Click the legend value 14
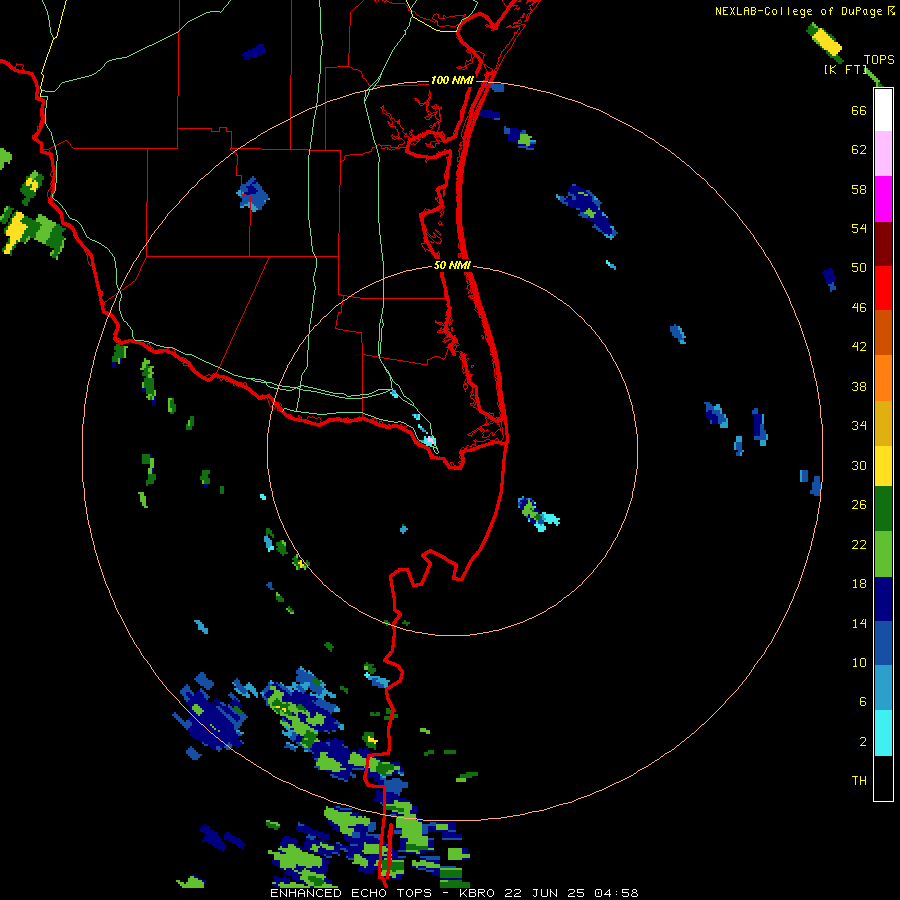900x900 pixels. click(859, 624)
